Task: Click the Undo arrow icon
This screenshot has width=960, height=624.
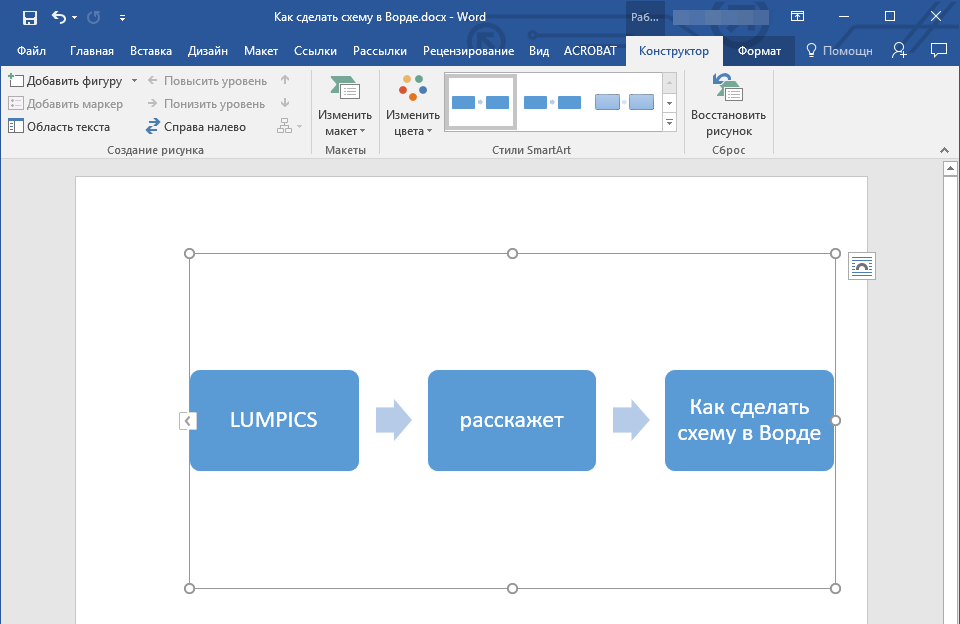Action: click(x=58, y=17)
